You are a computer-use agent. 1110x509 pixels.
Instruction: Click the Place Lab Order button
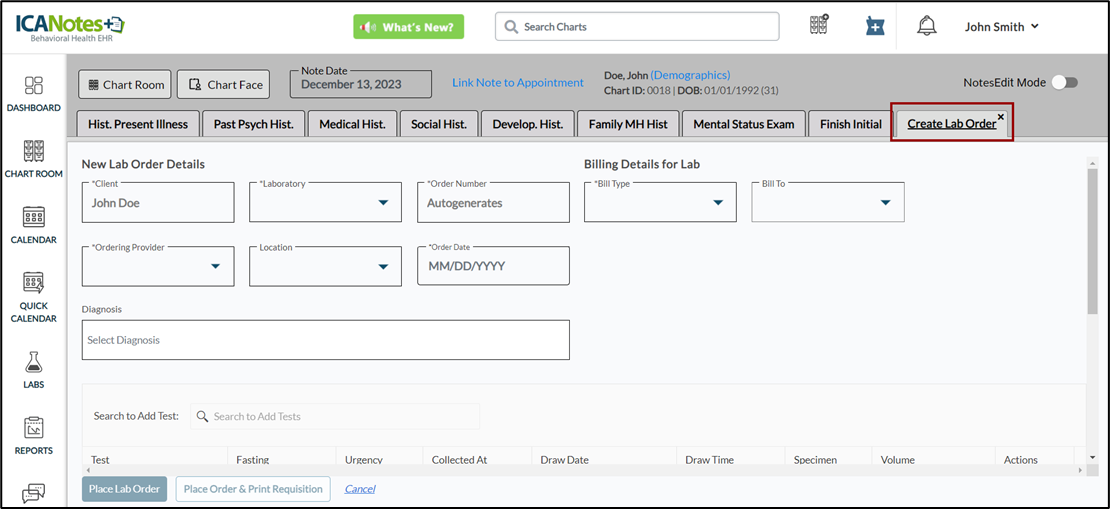[124, 489]
